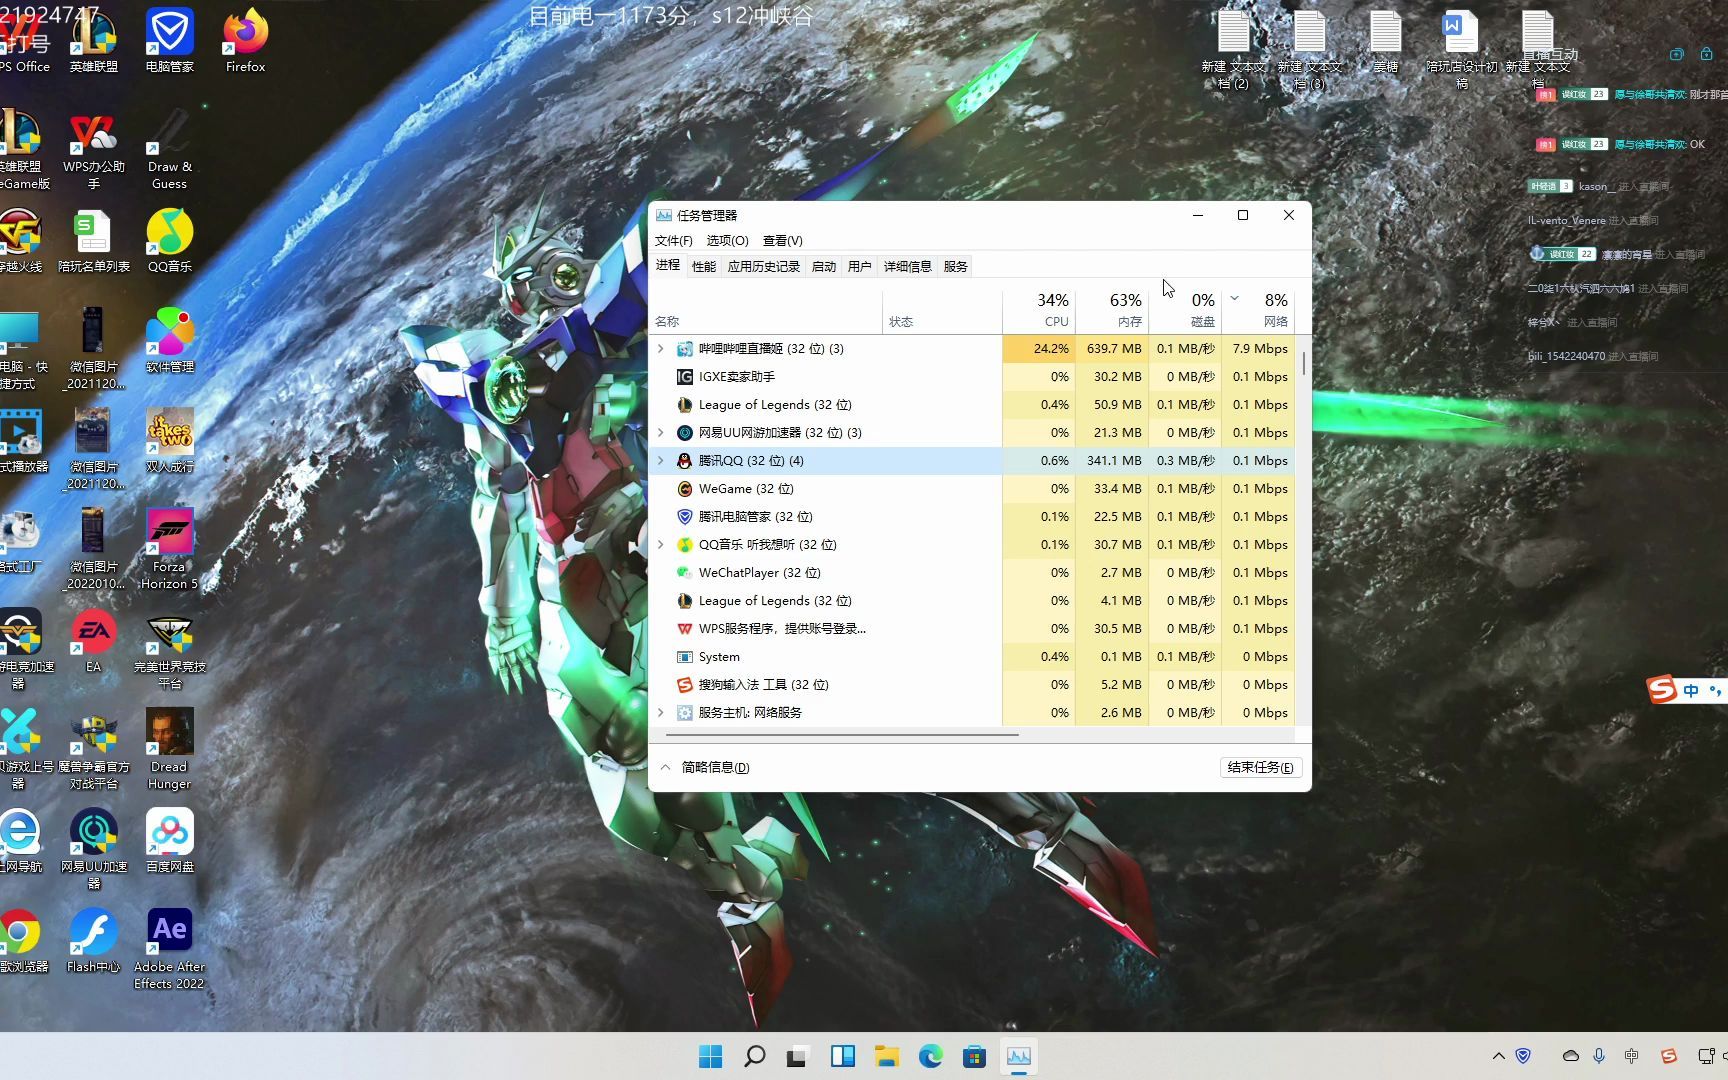Launch Adobe After Effects 2022

[169, 948]
